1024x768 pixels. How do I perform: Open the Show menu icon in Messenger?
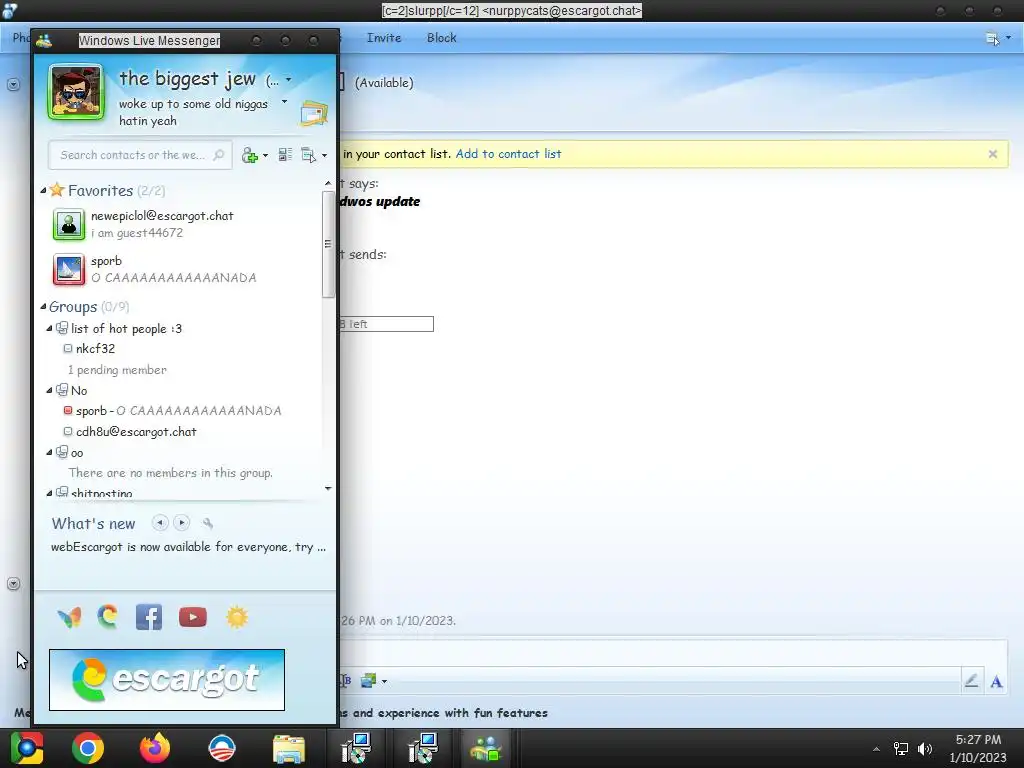(x=308, y=155)
